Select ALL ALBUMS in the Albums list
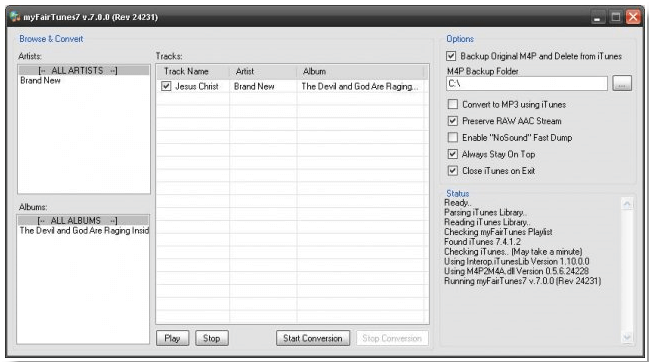Image resolution: width=650 pixels, height=363 pixels. click(83, 220)
